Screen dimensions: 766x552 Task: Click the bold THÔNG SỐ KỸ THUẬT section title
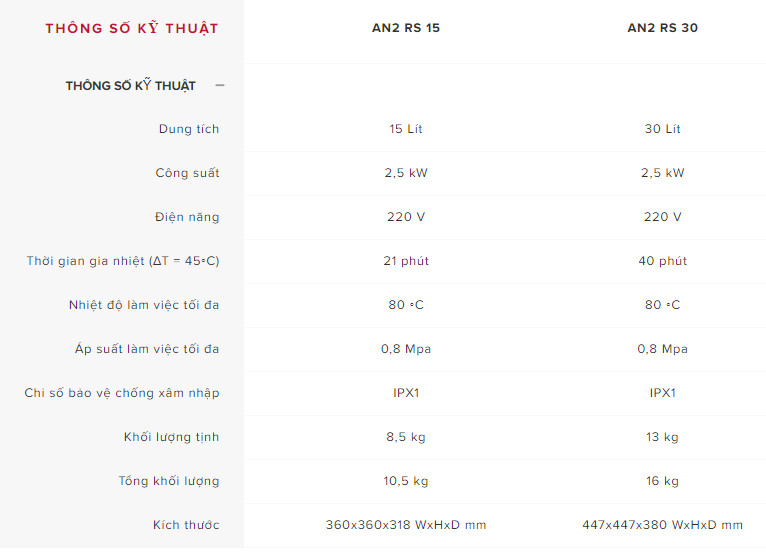coord(131,86)
